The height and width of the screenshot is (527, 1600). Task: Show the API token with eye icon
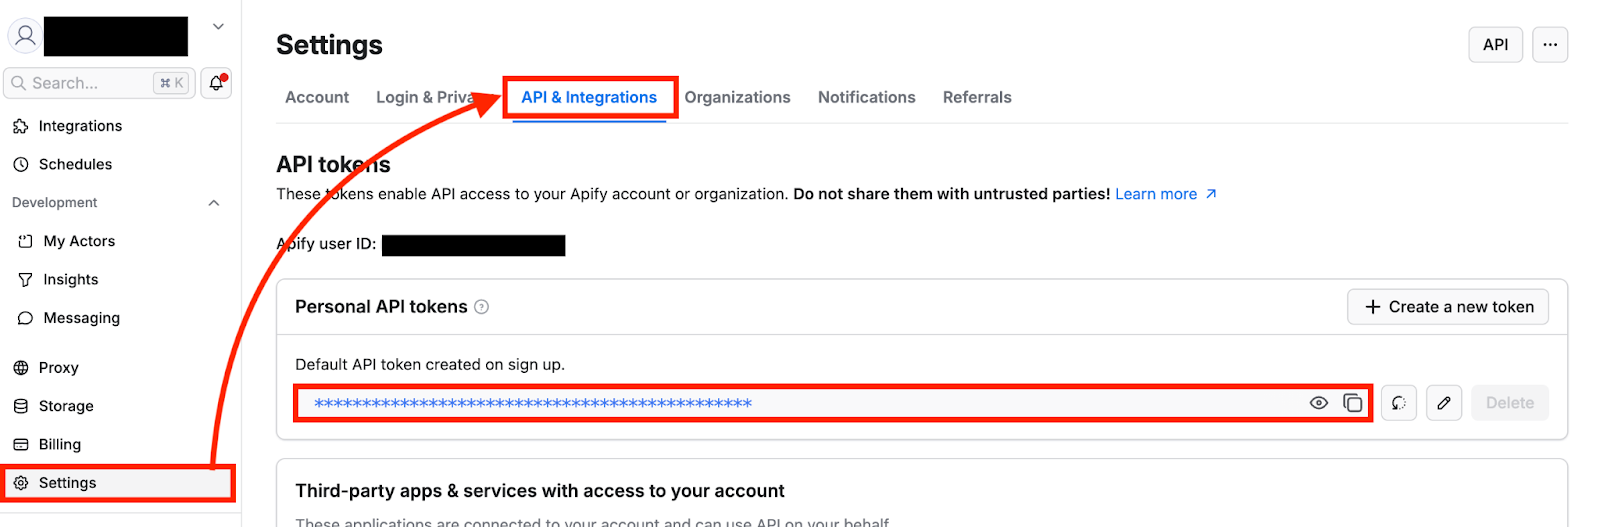(x=1319, y=403)
